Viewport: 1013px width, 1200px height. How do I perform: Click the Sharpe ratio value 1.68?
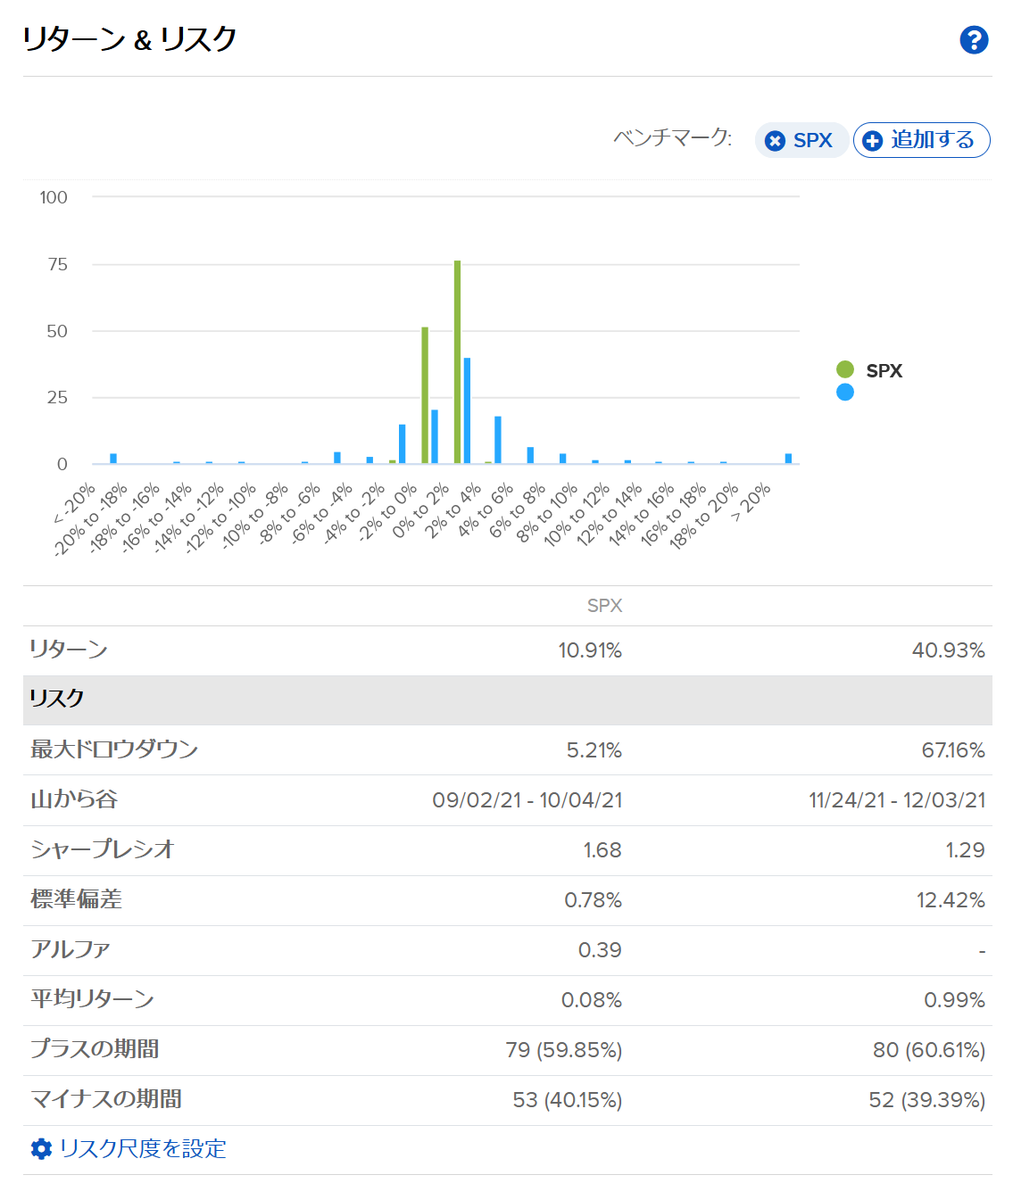pyautogui.click(x=602, y=850)
